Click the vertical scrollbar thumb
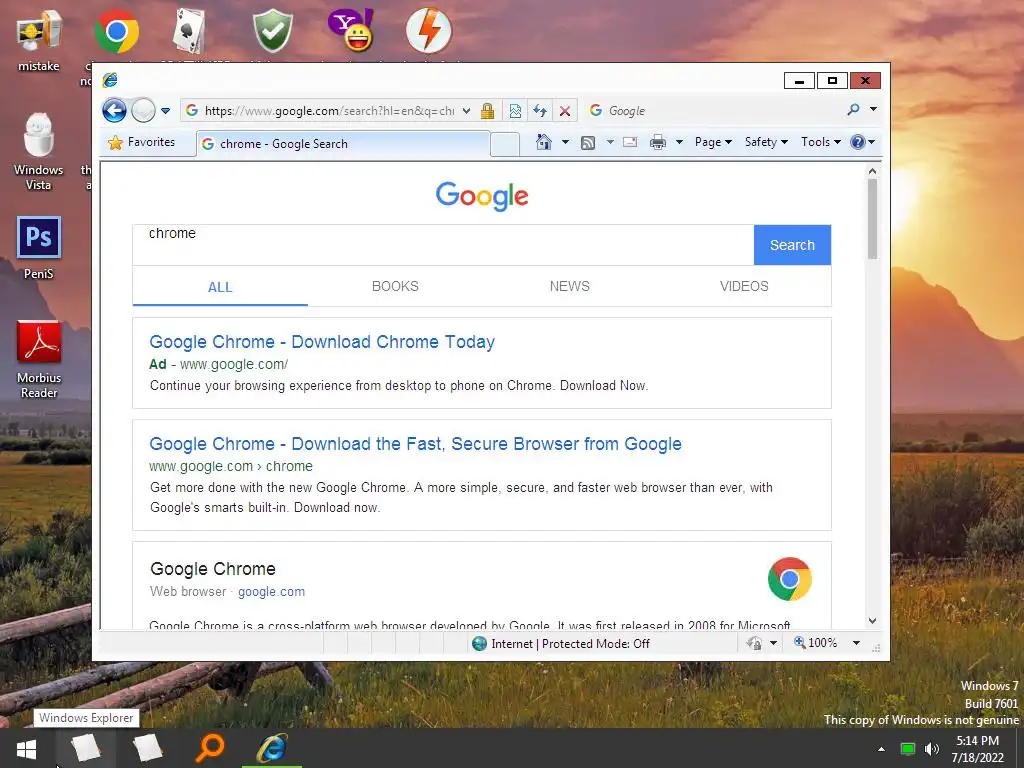Viewport: 1024px width, 768px height. [872, 219]
